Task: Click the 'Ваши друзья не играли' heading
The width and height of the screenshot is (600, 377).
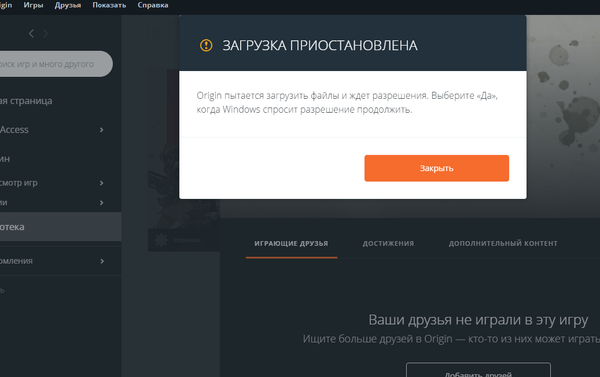Action: 478,320
